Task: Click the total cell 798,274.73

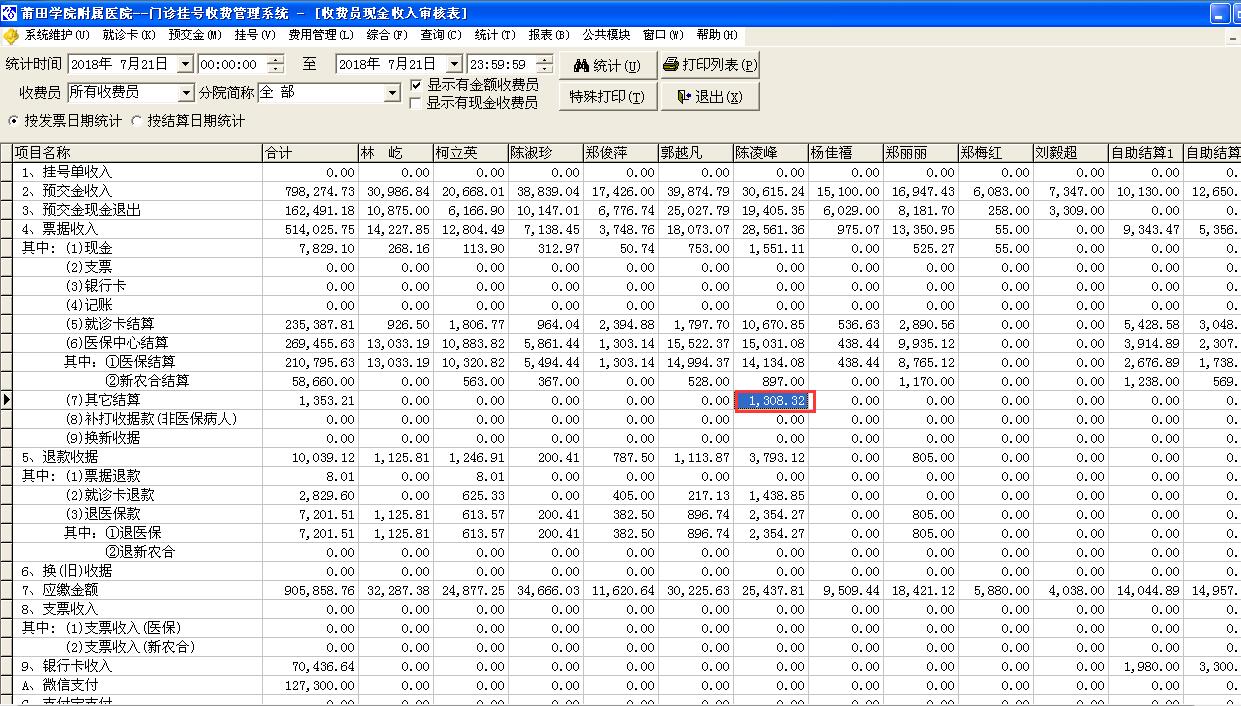Action: click(x=310, y=191)
